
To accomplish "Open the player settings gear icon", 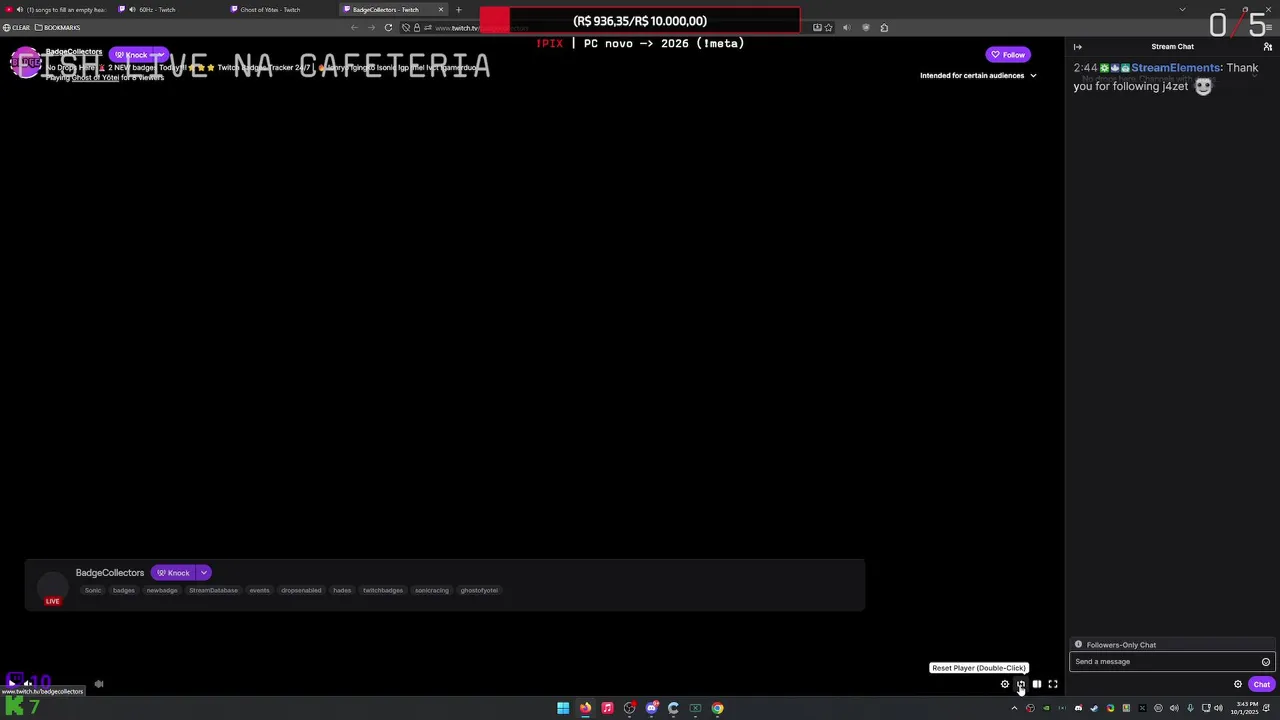I will pos(1005,684).
